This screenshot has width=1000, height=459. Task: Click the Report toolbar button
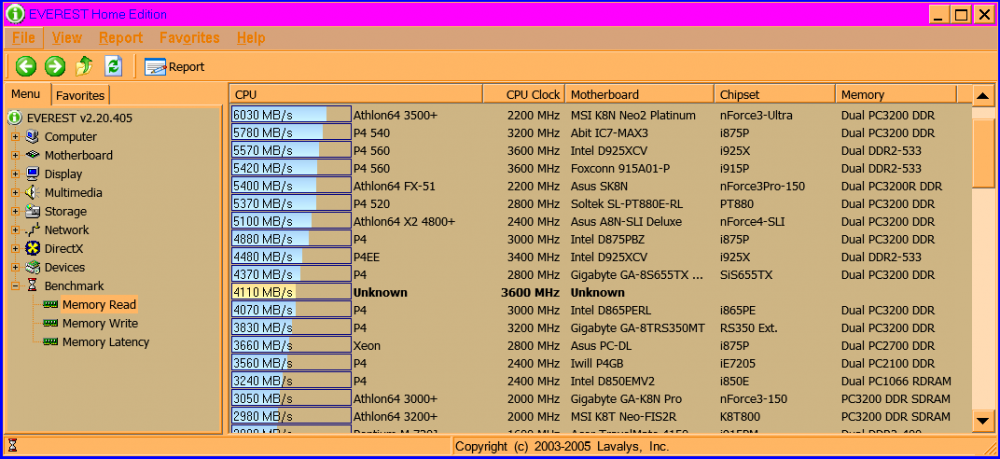tap(175, 67)
